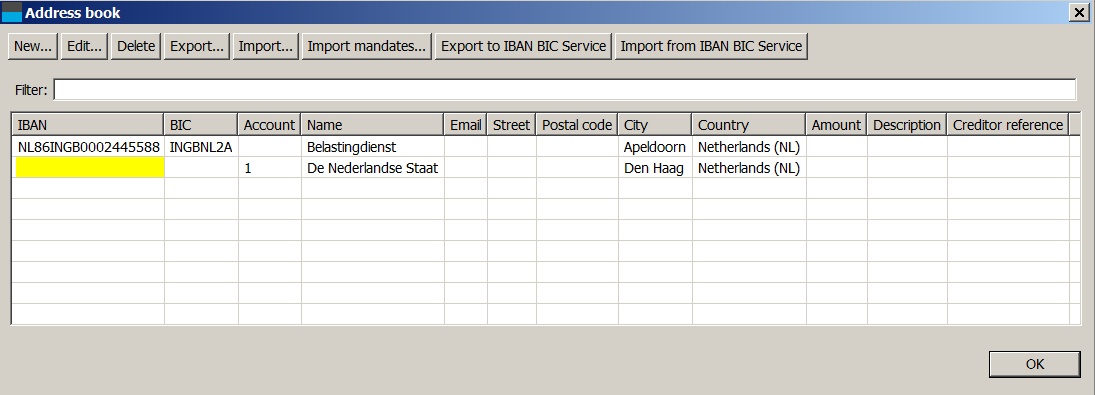Sort by the Postal code column header

coord(578,125)
